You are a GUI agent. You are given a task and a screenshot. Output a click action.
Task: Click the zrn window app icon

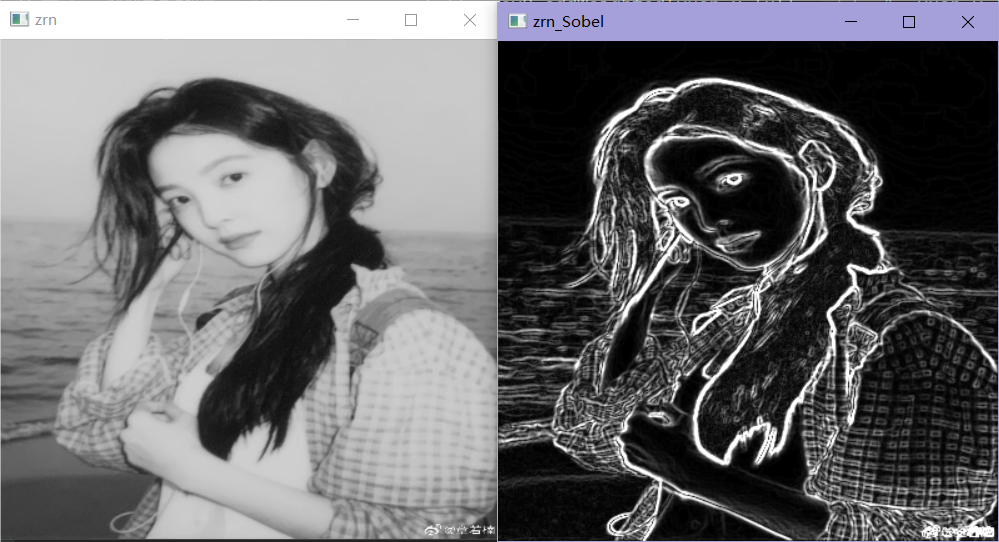(x=19, y=20)
